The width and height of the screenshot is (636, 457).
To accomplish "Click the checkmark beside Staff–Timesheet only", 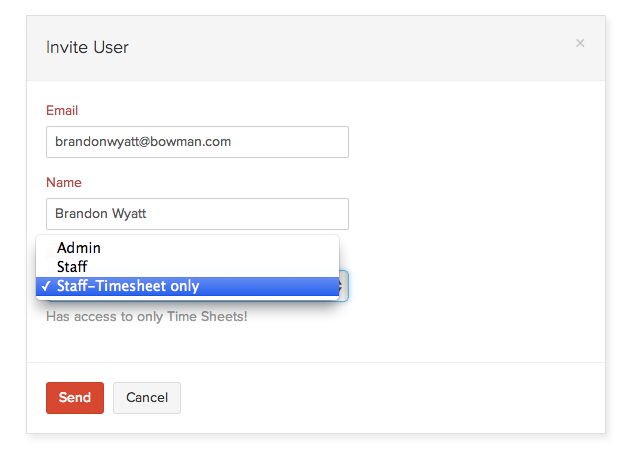I will pos(47,286).
